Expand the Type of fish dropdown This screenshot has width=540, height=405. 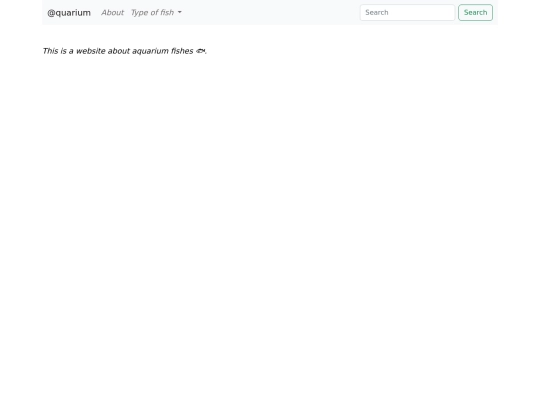point(156,13)
